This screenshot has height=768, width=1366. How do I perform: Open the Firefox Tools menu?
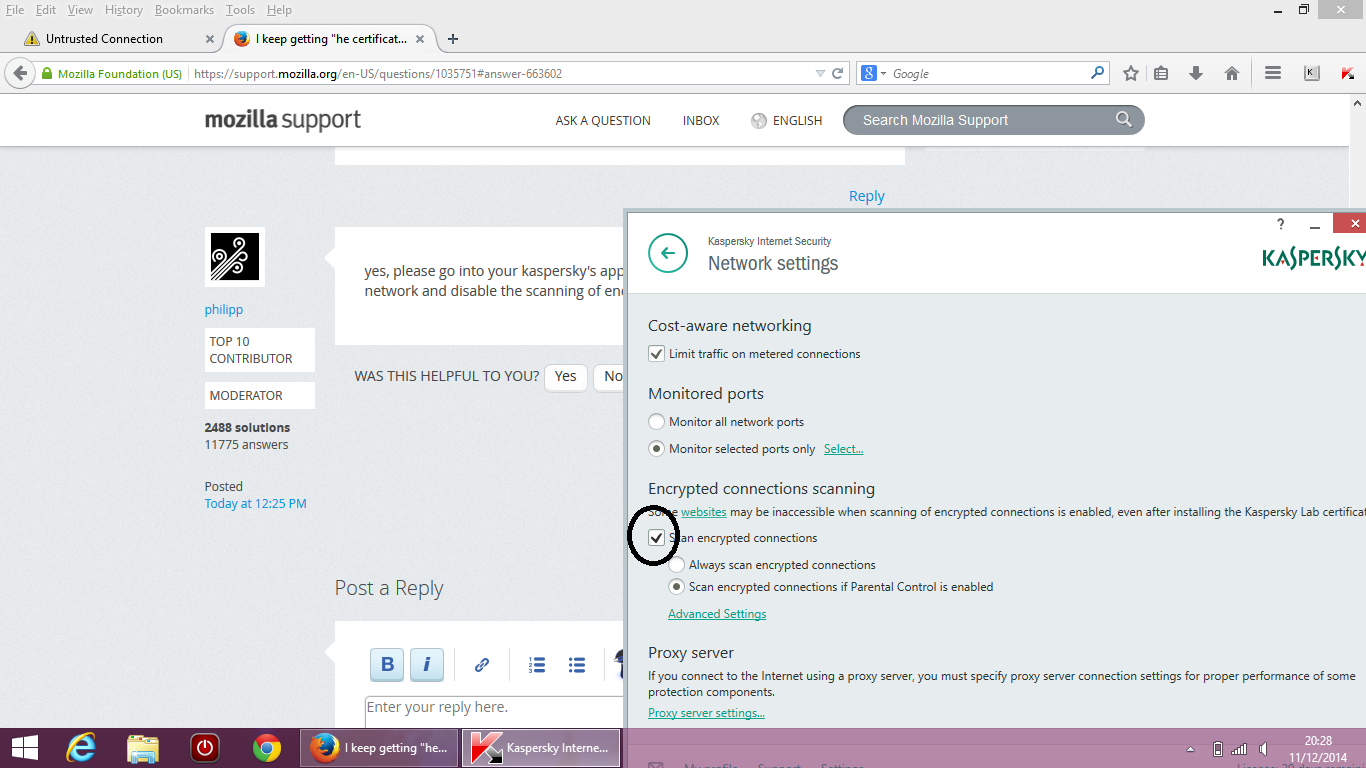tap(240, 10)
